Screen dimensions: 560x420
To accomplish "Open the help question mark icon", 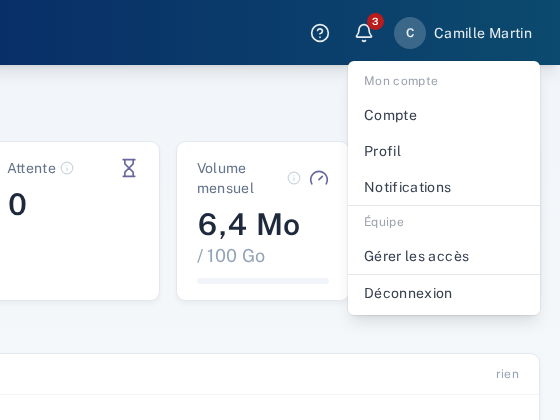I will 320,33.
